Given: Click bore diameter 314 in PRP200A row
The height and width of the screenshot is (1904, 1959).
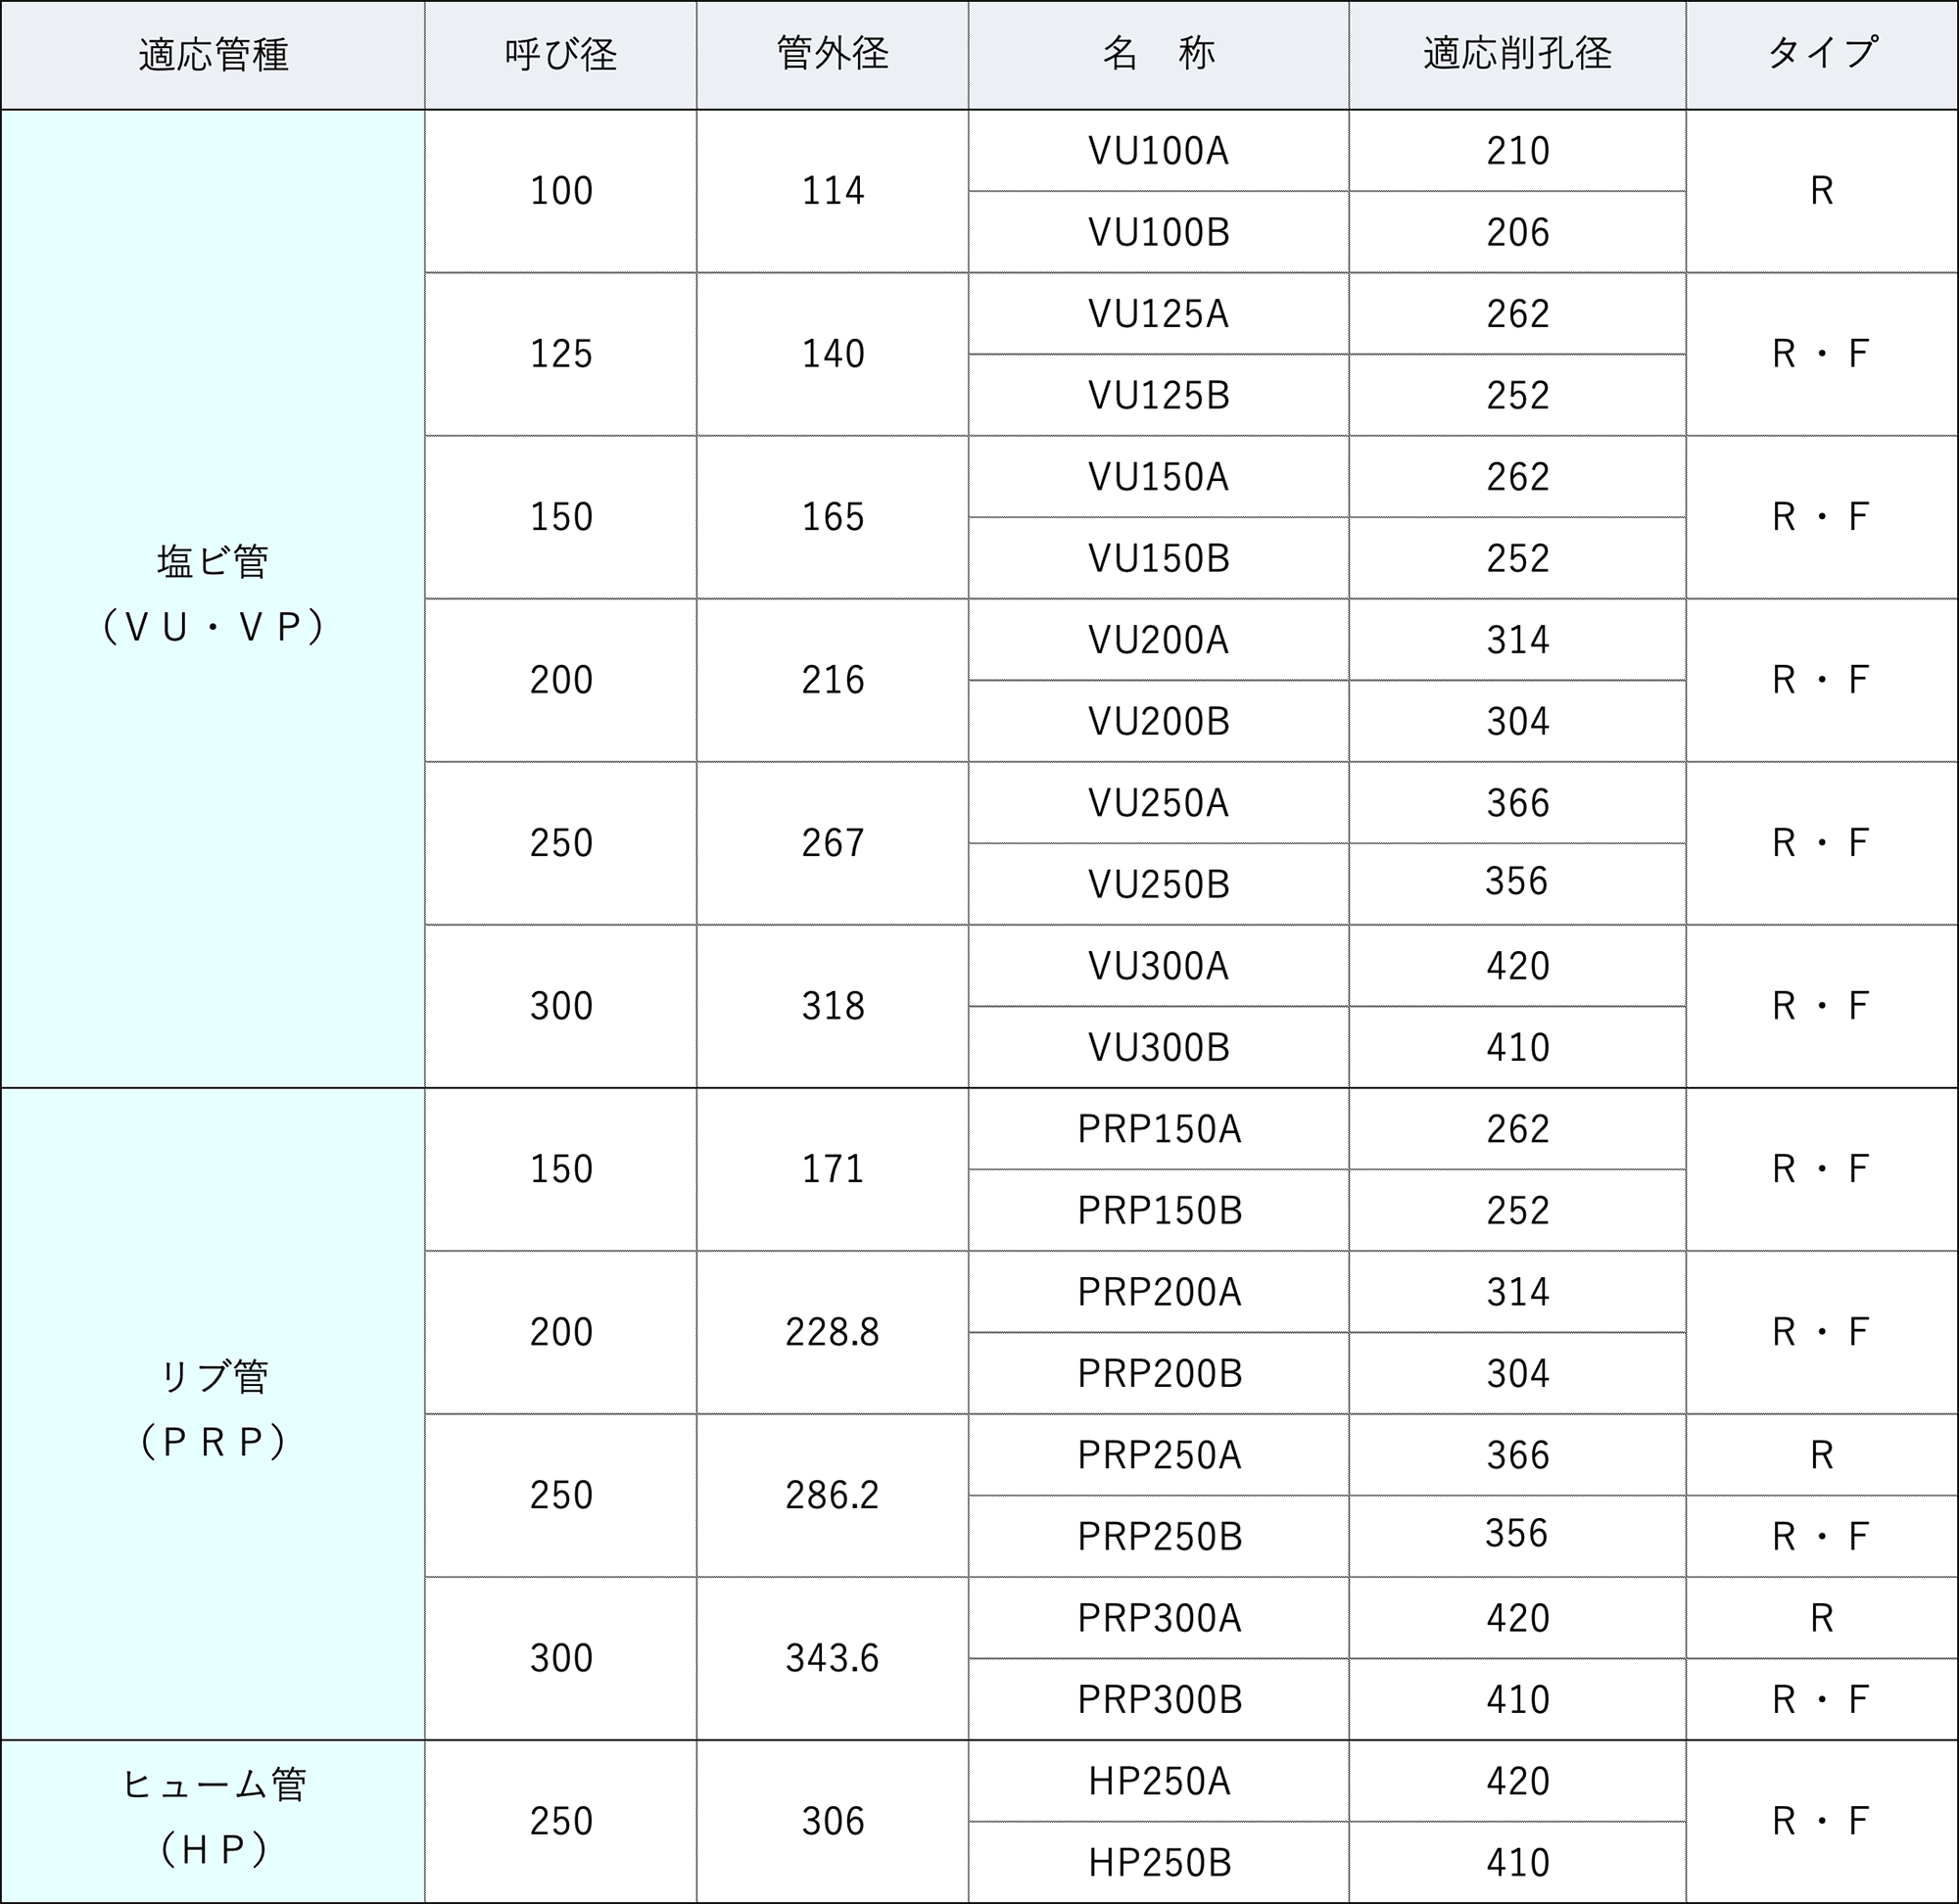Looking at the screenshot, I should (x=1518, y=1292).
